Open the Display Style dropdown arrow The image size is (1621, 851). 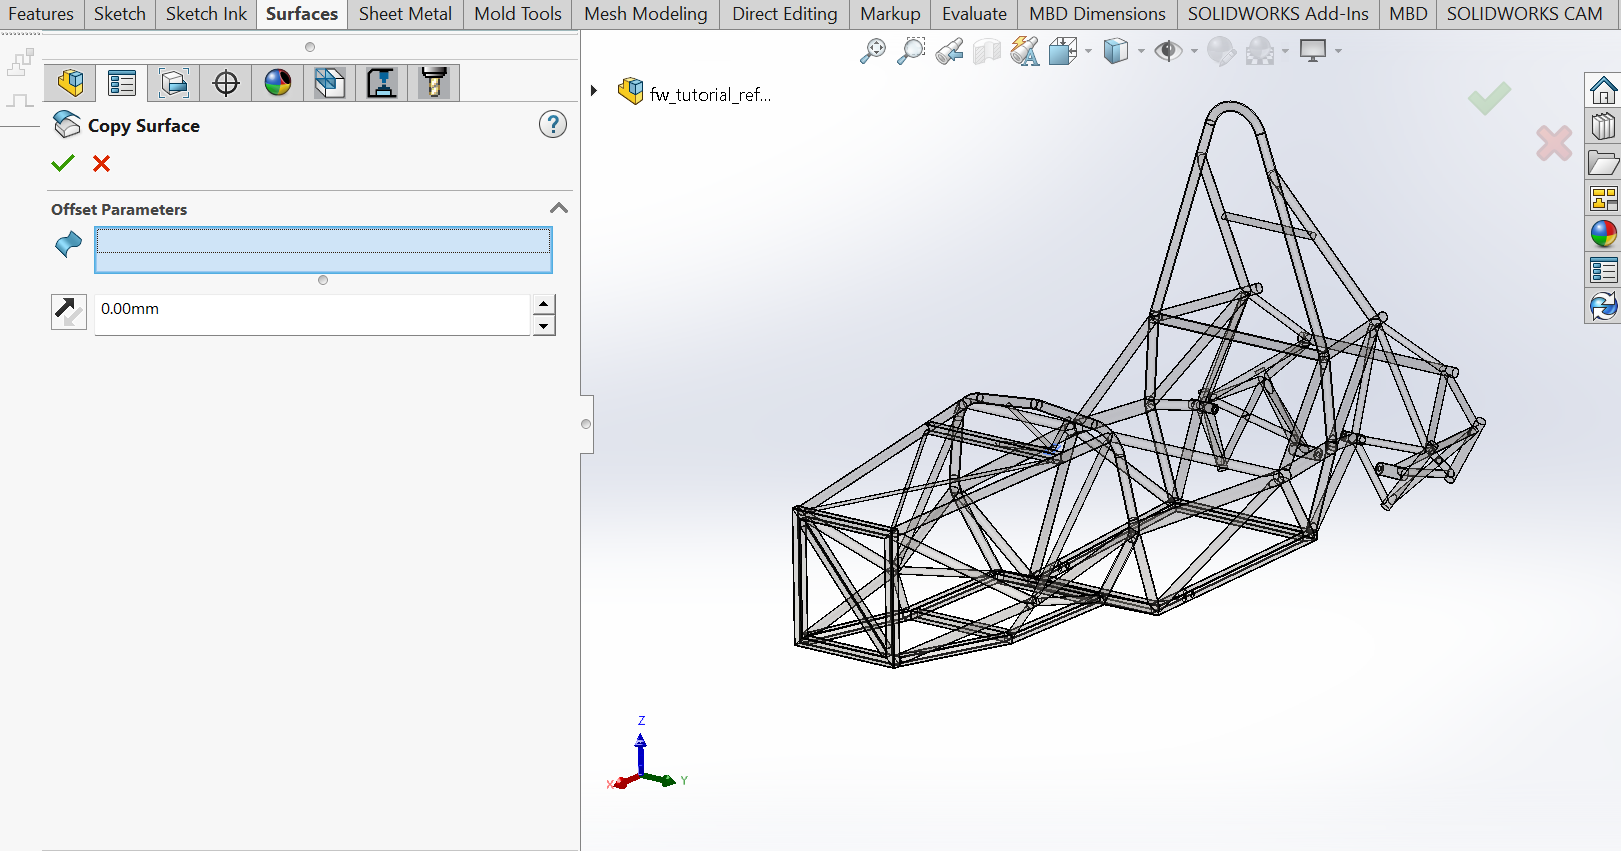1141,51
